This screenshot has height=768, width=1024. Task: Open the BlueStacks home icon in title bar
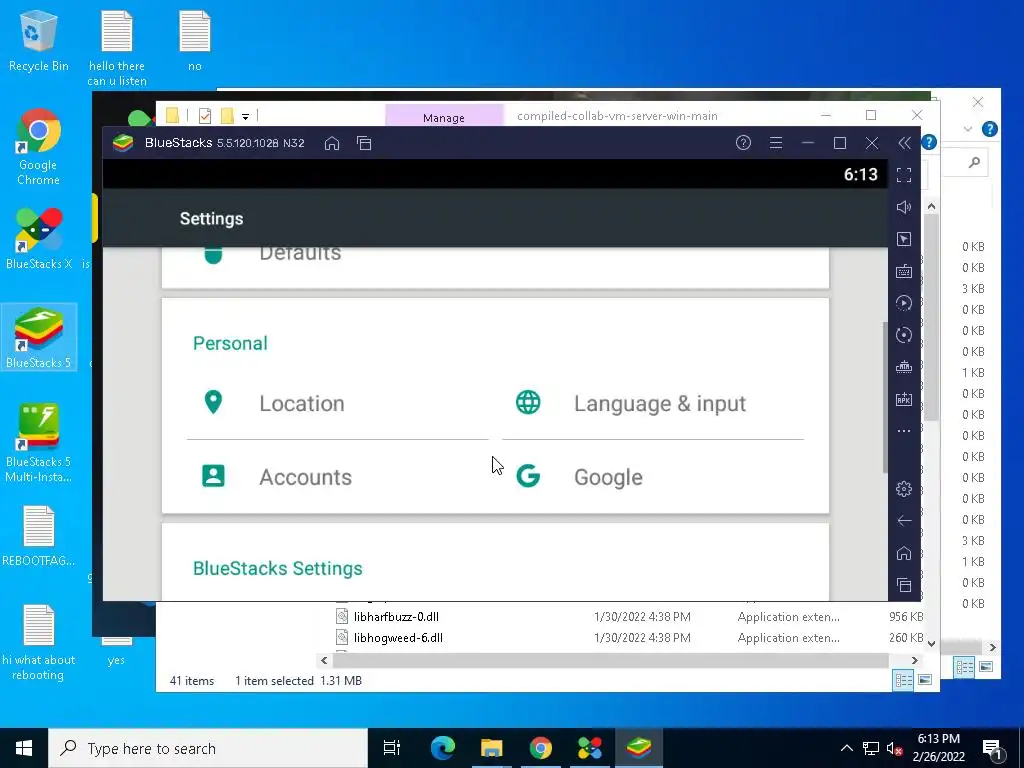pos(332,143)
